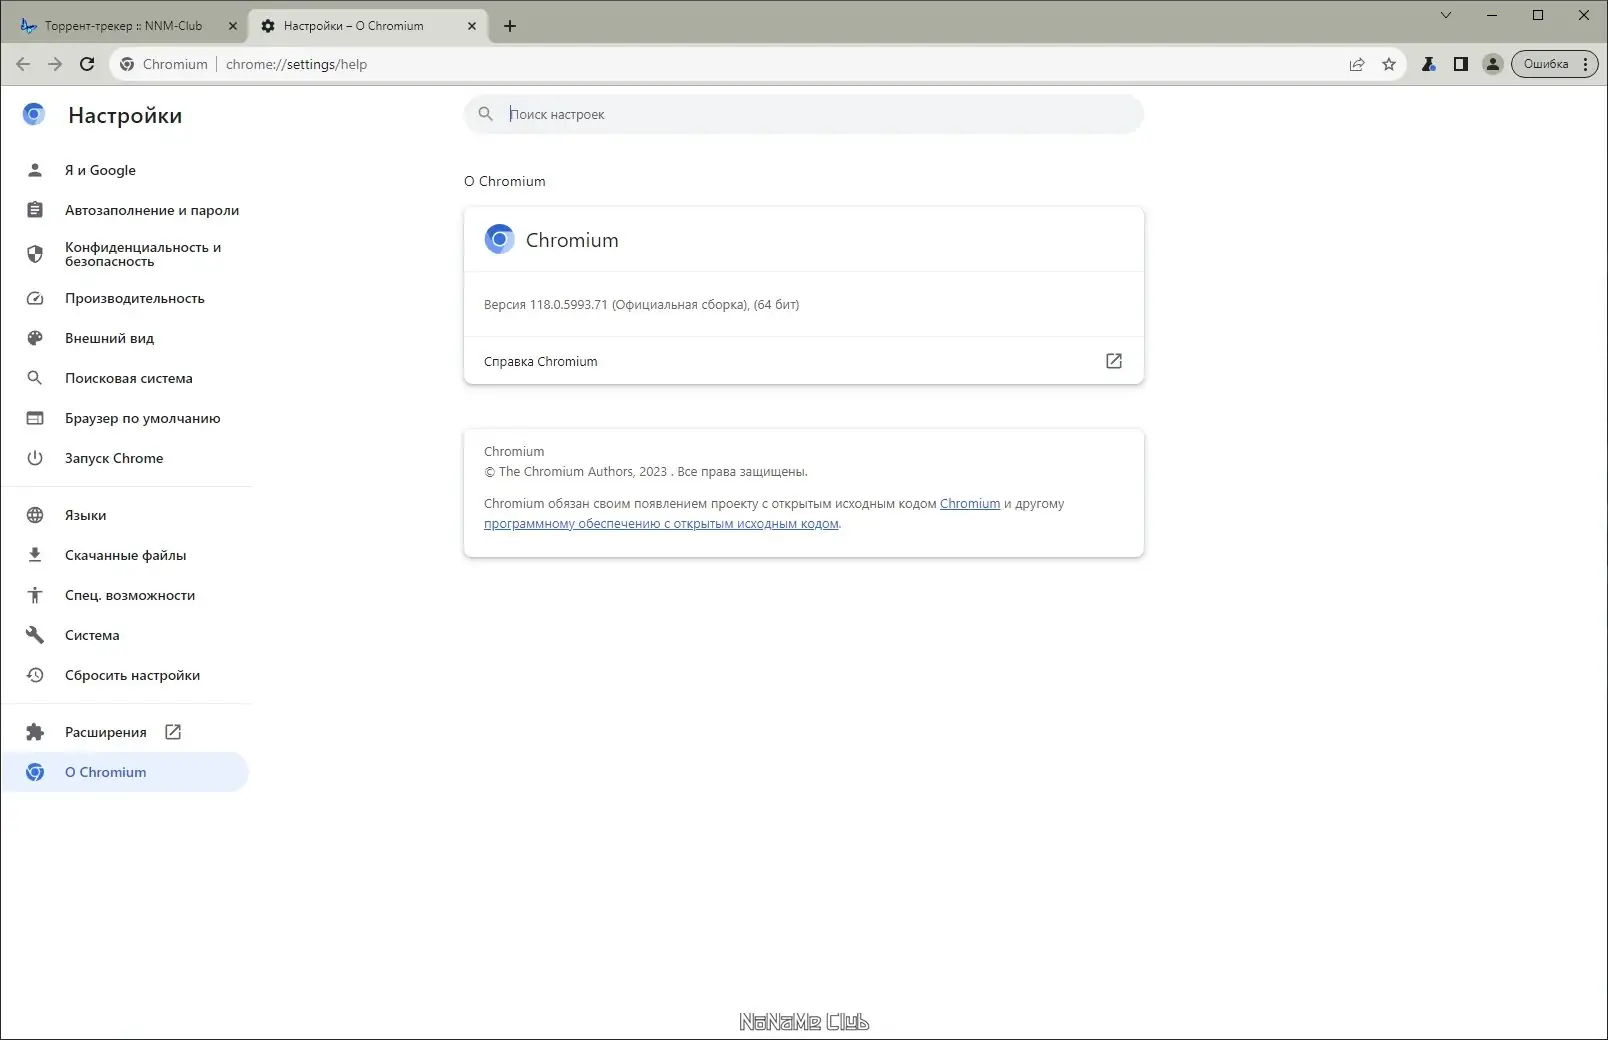Viewport: 1608px width, 1040px height.
Task: Open a new tab with the plus button
Action: tap(510, 26)
